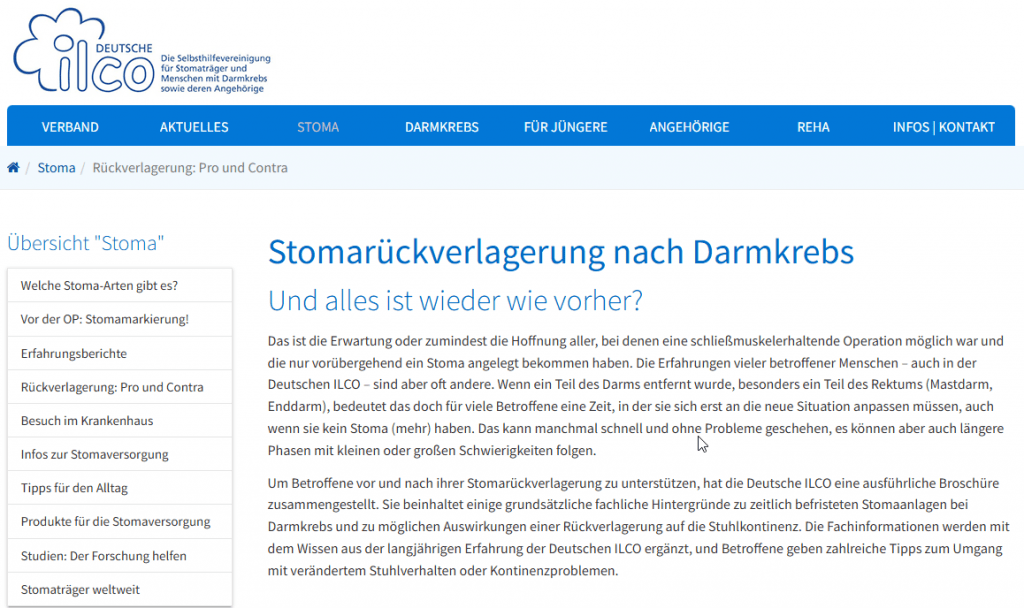The width and height of the screenshot is (1024, 608).
Task: Select 'Produkte für die Stomaversorgung' in sidebar
Action: click(x=115, y=522)
